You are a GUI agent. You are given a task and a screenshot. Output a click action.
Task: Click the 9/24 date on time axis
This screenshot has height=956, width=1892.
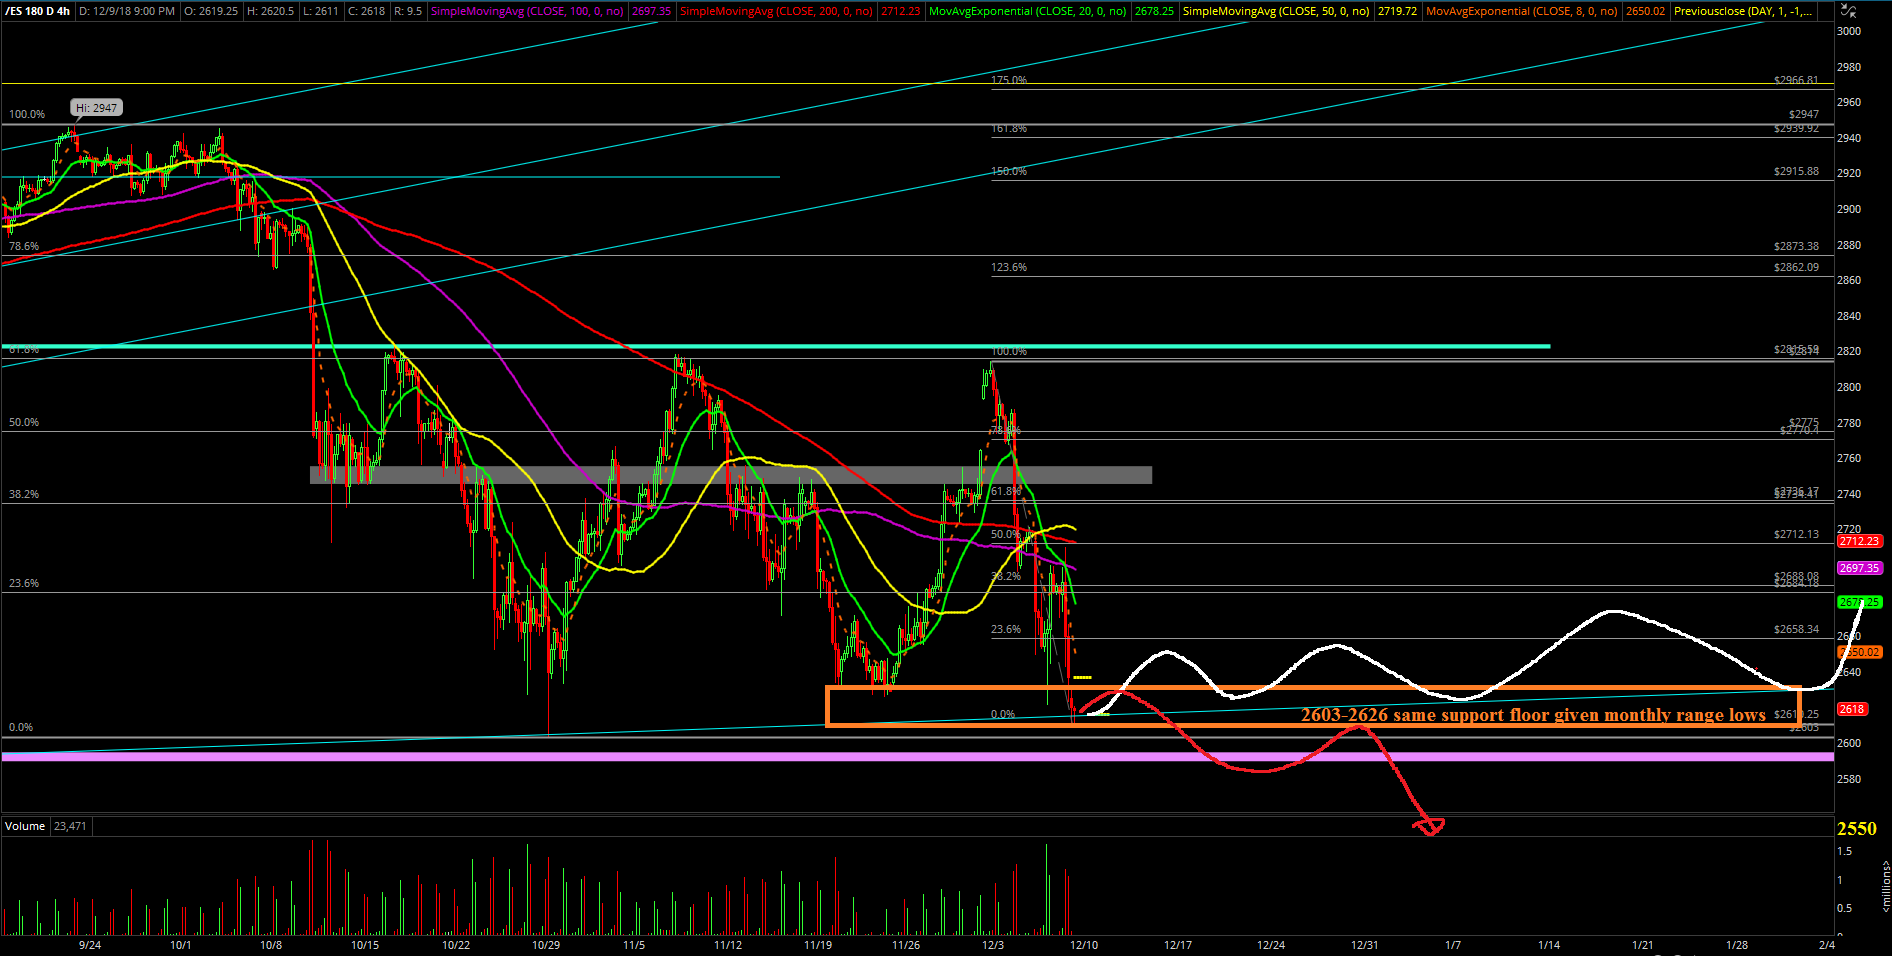coord(90,945)
